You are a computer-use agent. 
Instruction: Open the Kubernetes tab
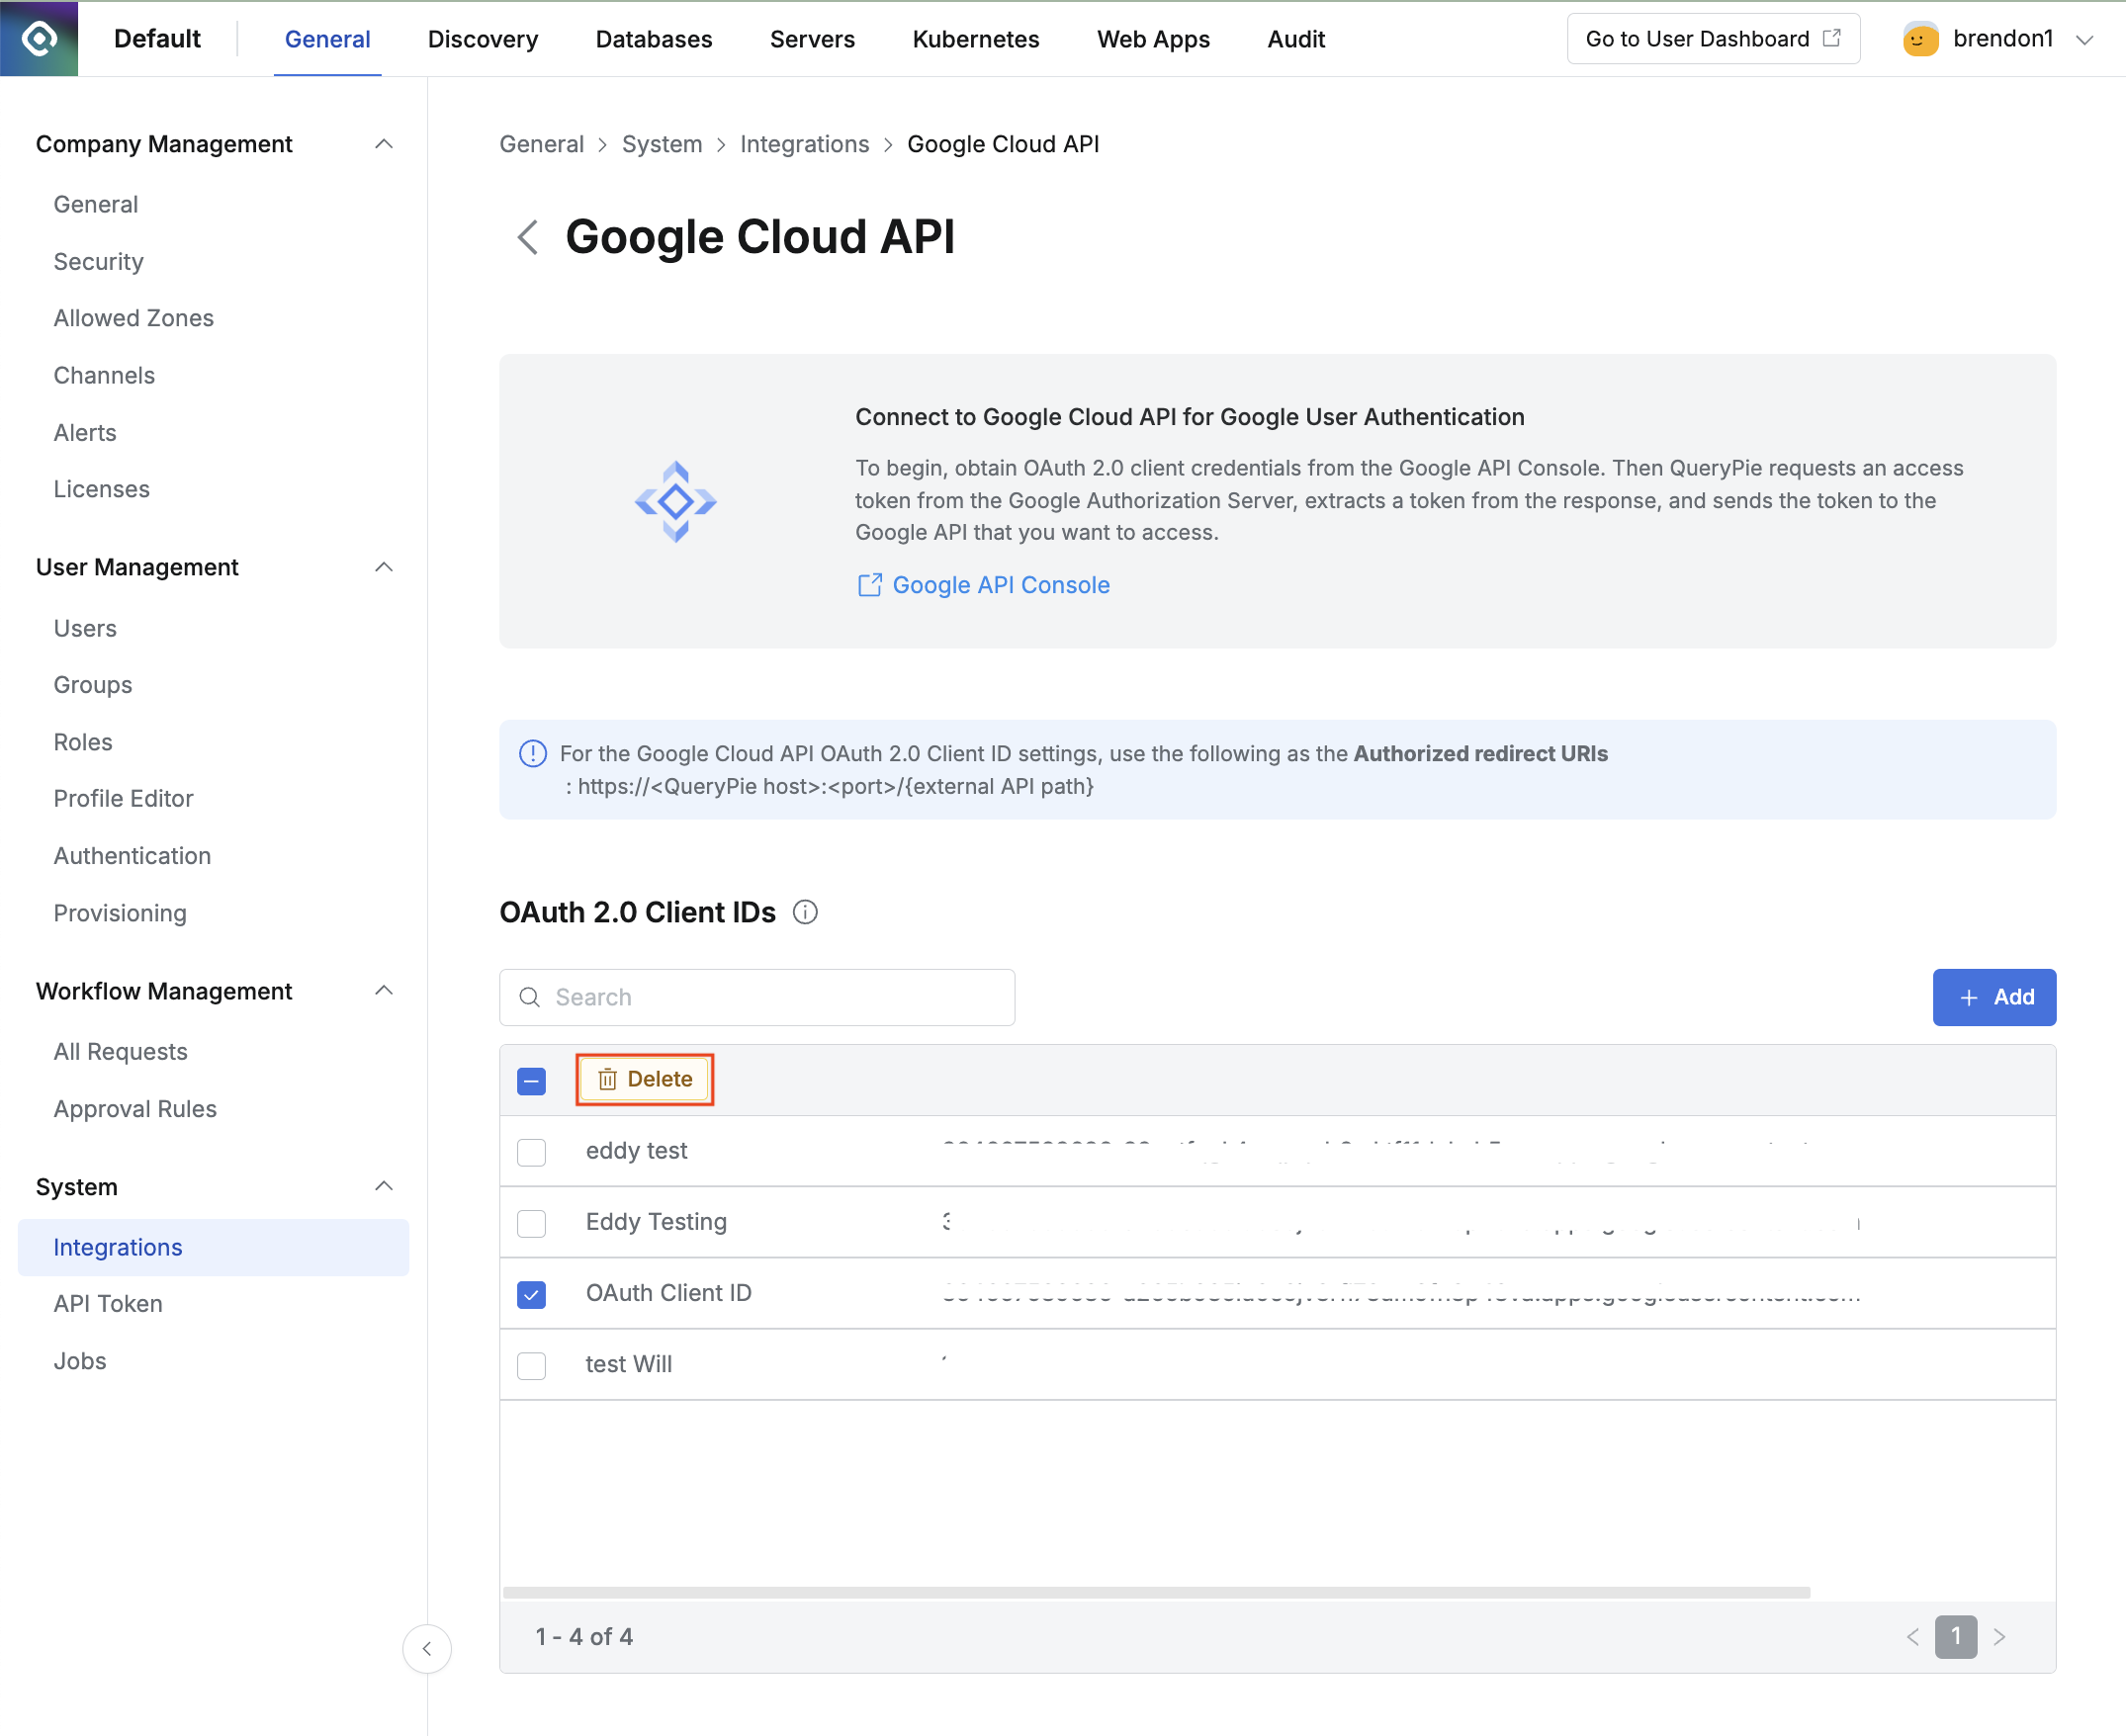[x=975, y=39]
